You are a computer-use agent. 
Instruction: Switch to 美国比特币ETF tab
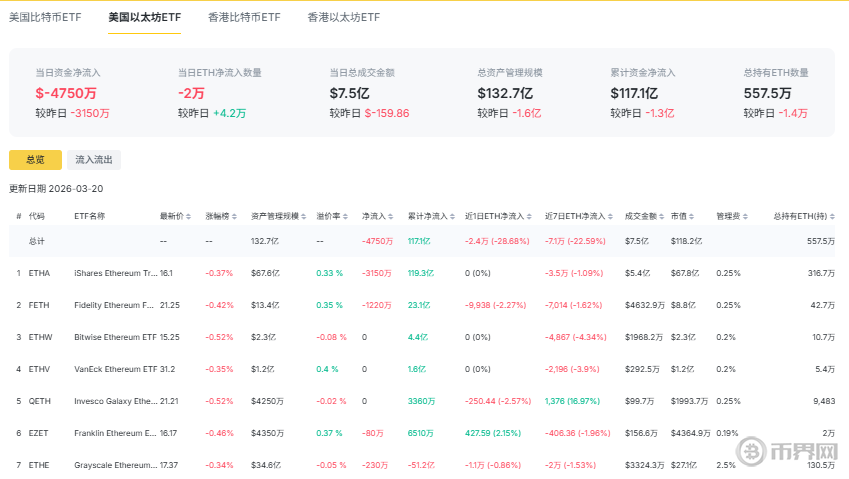tap(45, 17)
